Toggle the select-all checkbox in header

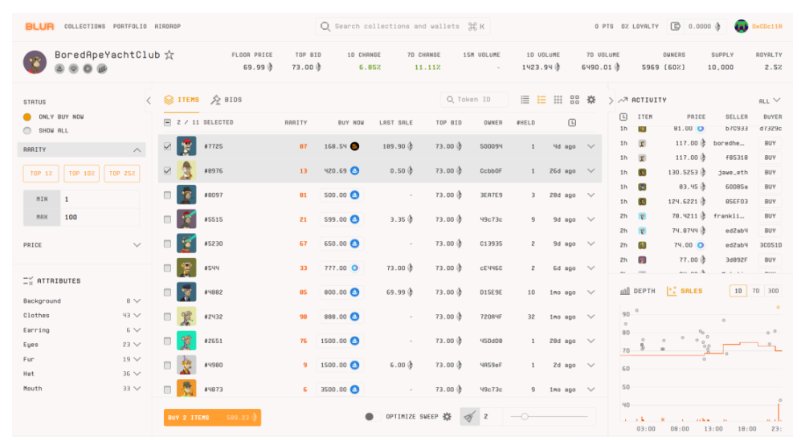click(x=168, y=123)
